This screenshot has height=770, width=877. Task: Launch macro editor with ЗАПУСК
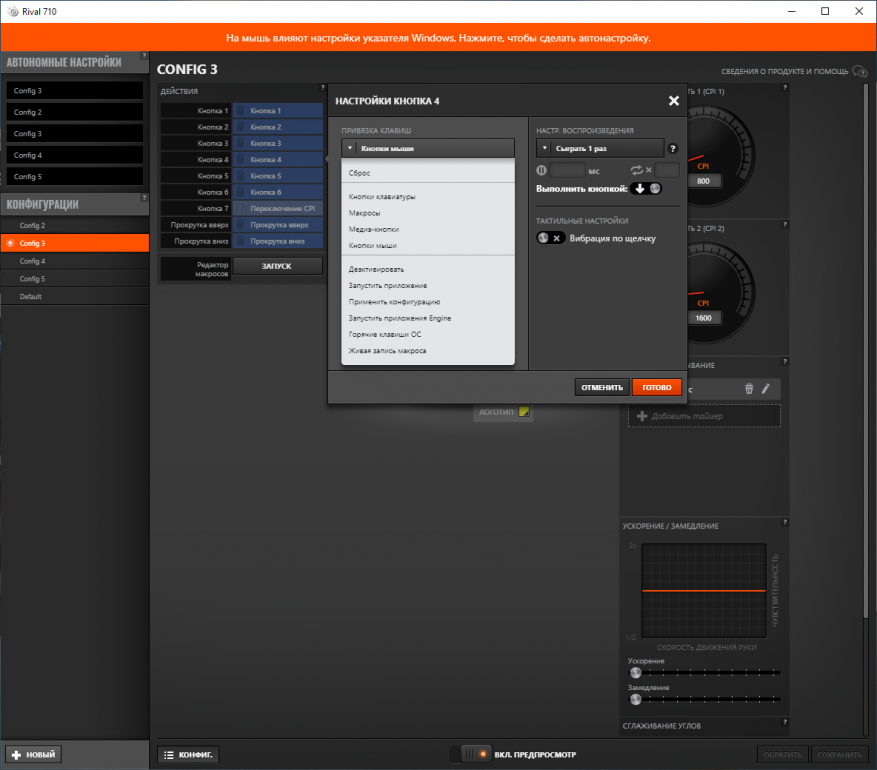click(277, 266)
